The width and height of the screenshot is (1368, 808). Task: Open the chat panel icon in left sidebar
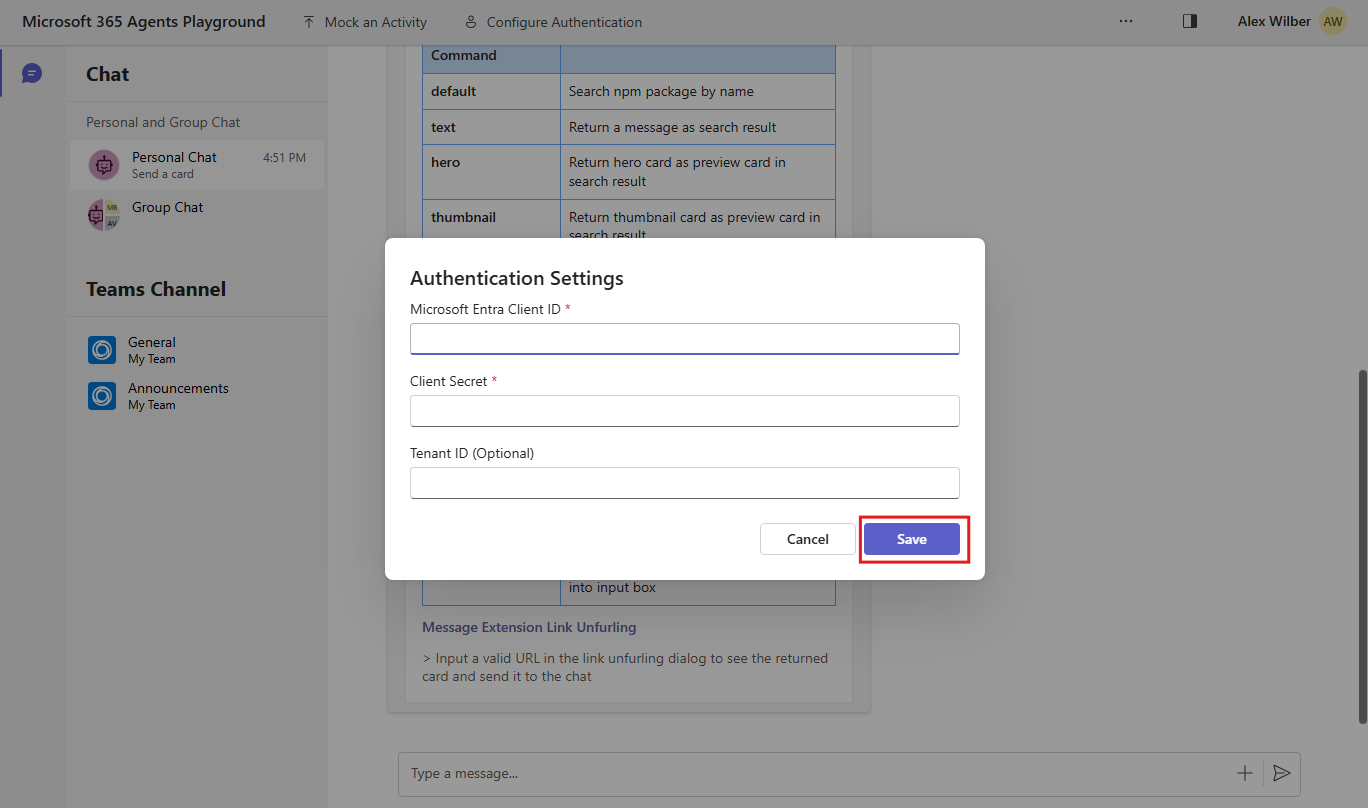click(x=31, y=72)
